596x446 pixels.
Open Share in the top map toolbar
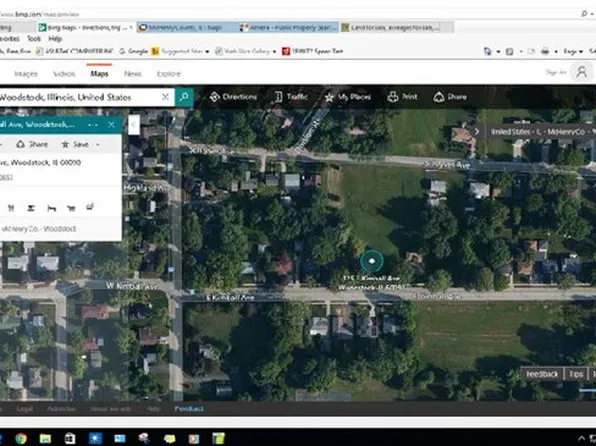pyautogui.click(x=450, y=97)
